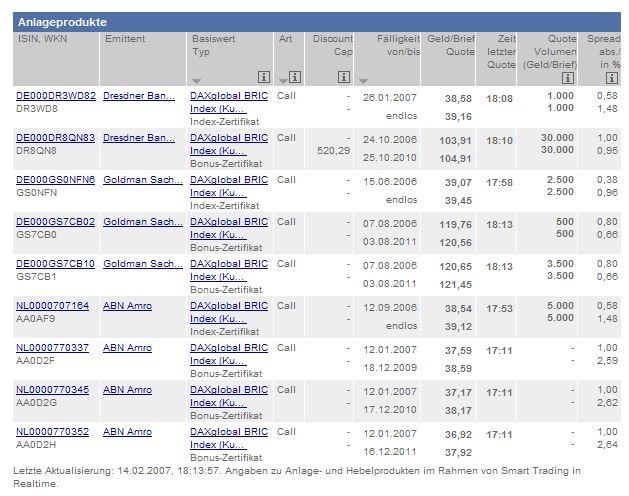Open DAXglobal BRIC Index link in DR8QN8 row
The height and width of the screenshot is (496, 629).
(x=229, y=144)
